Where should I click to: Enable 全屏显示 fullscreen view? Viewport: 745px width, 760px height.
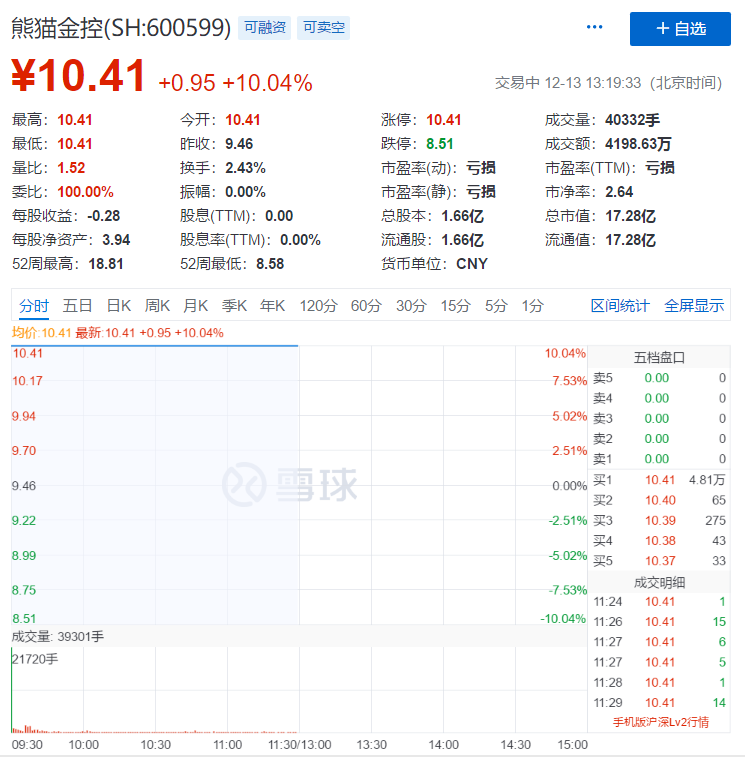pyautogui.click(x=694, y=306)
